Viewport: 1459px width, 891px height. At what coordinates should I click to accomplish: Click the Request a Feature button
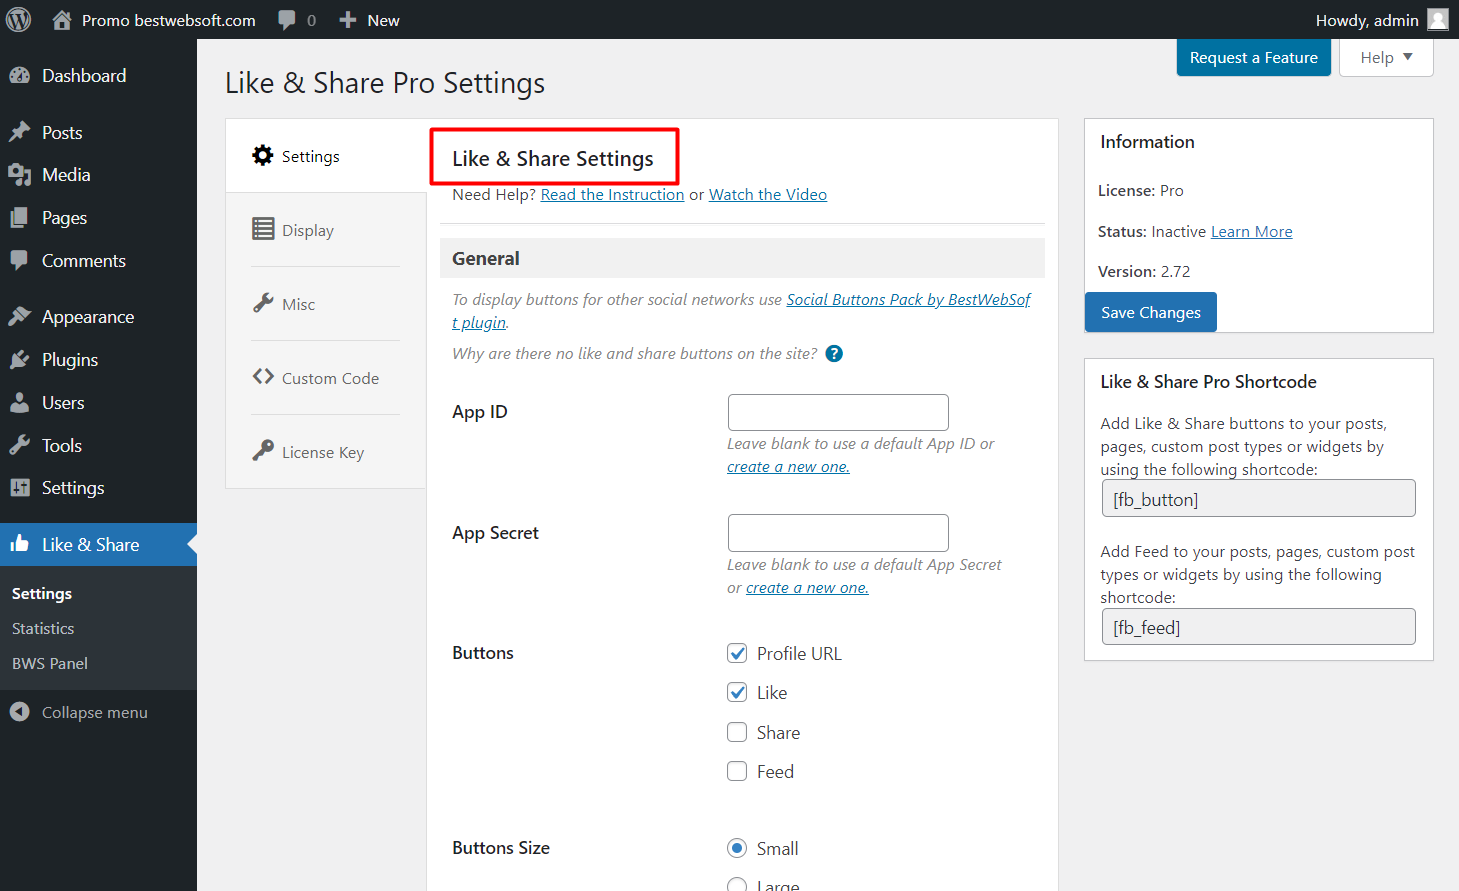(1254, 58)
